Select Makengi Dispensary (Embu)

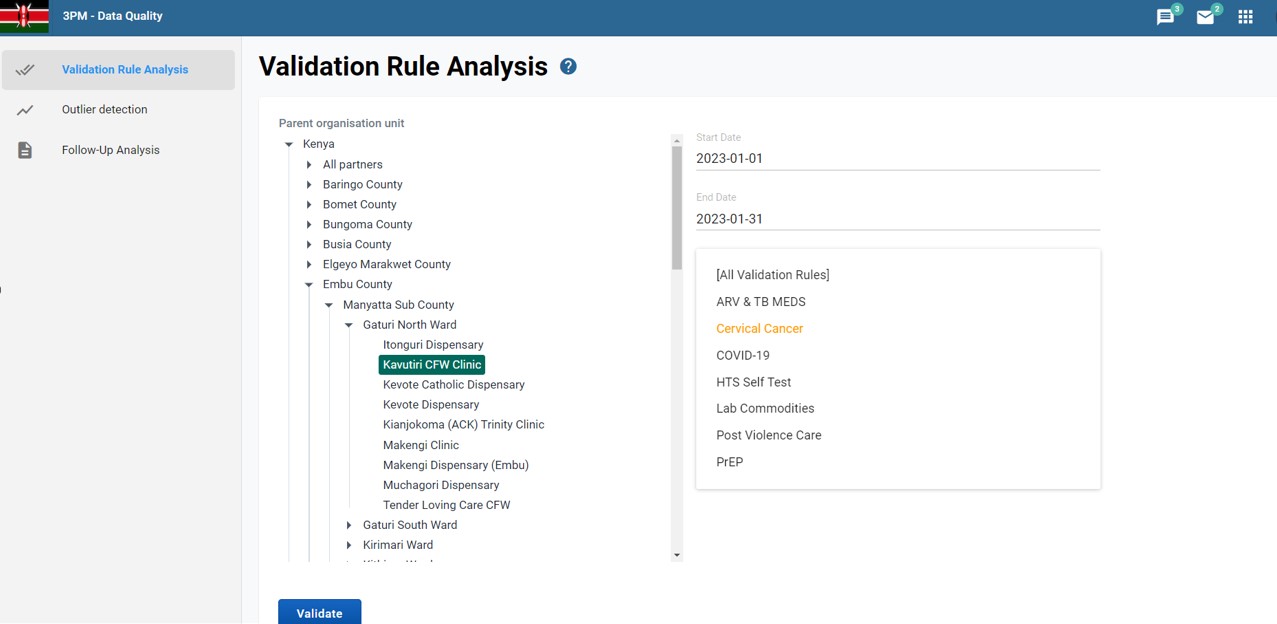coord(456,465)
